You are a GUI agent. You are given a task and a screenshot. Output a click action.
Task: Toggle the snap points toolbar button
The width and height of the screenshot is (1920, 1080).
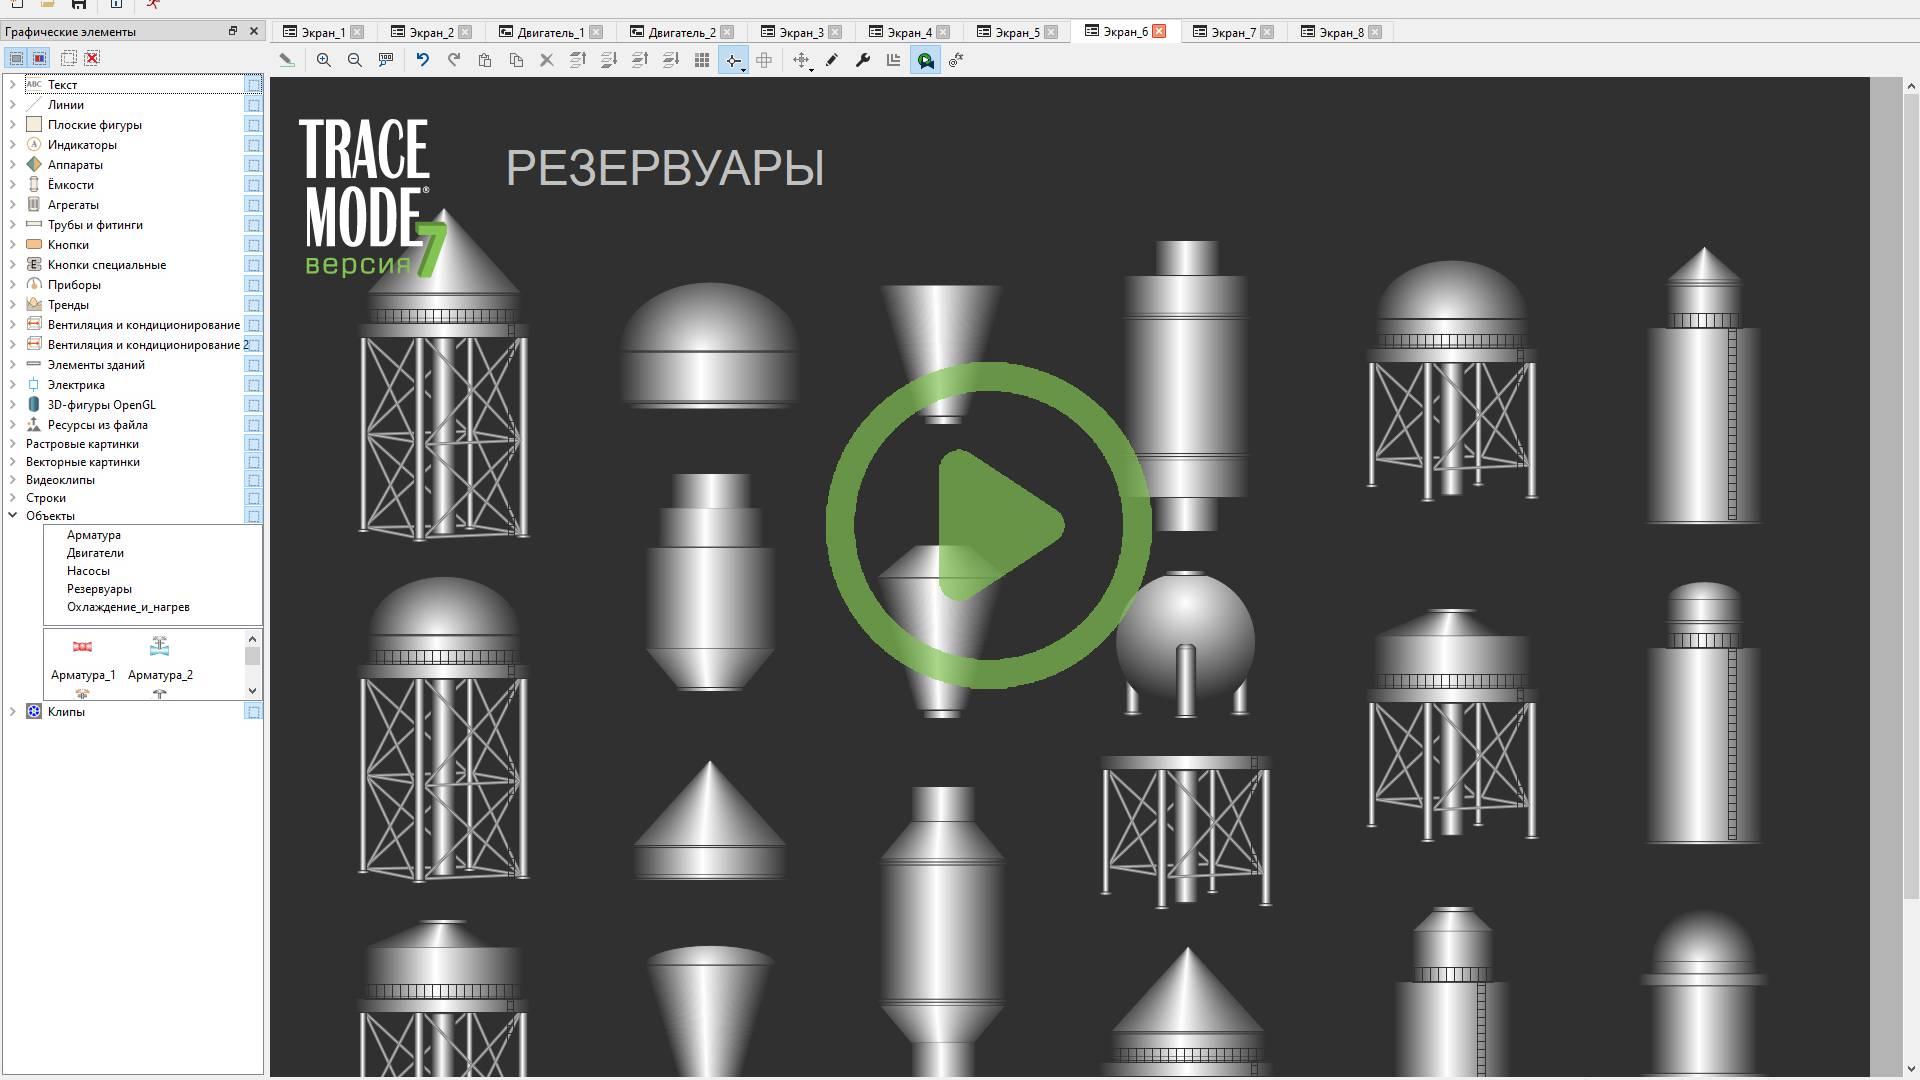[733, 61]
